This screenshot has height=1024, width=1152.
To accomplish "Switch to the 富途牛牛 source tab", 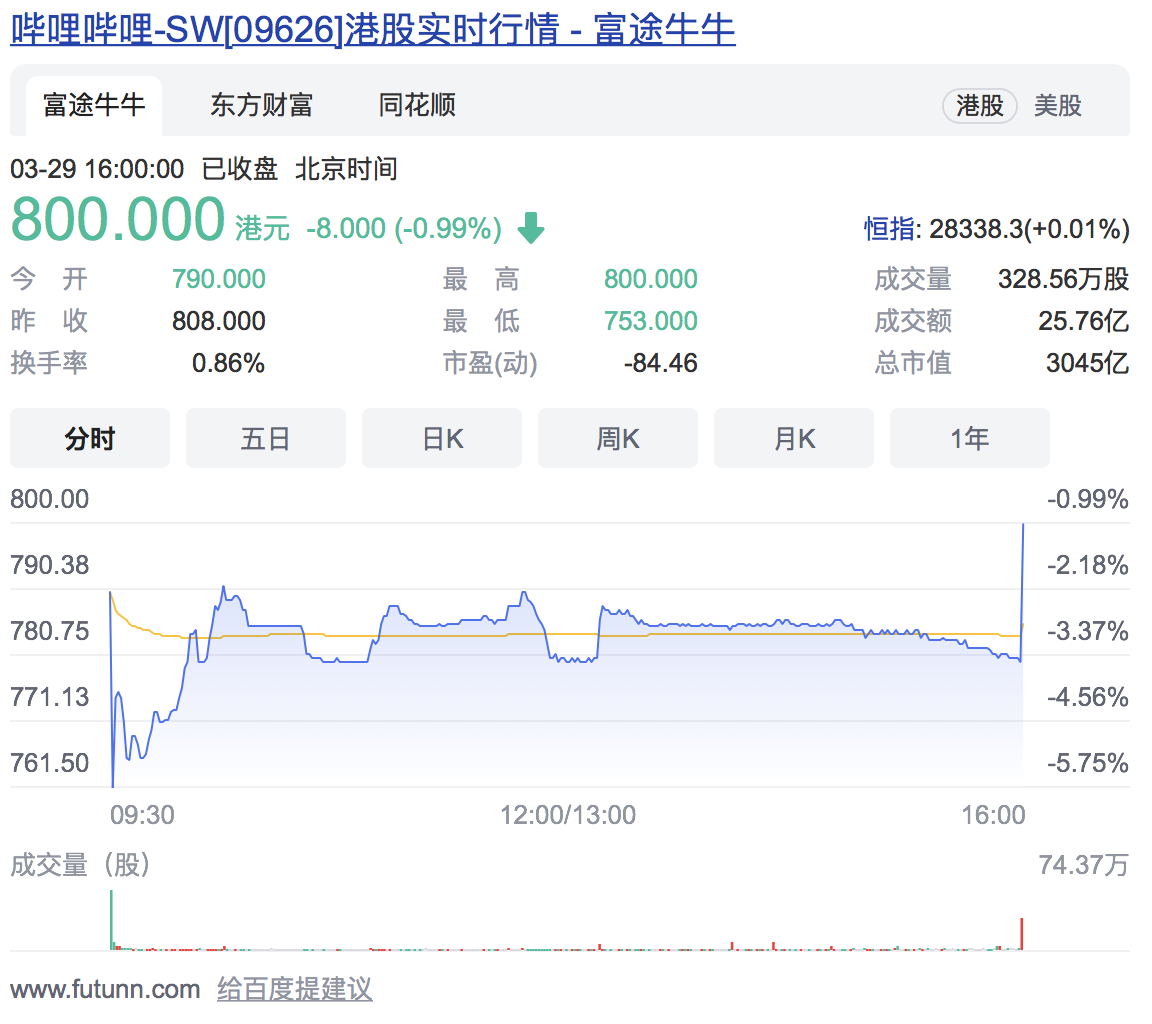I will pos(94,105).
